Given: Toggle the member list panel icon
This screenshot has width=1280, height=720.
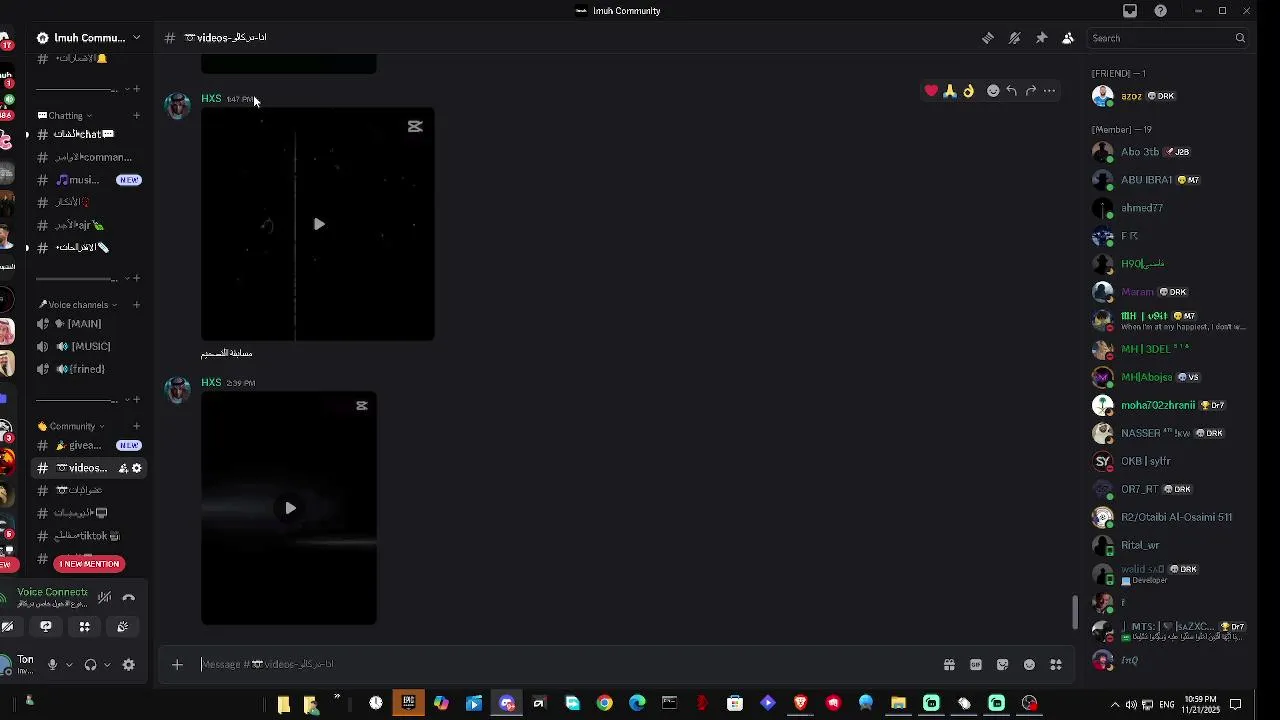Looking at the screenshot, I should click(x=1068, y=38).
